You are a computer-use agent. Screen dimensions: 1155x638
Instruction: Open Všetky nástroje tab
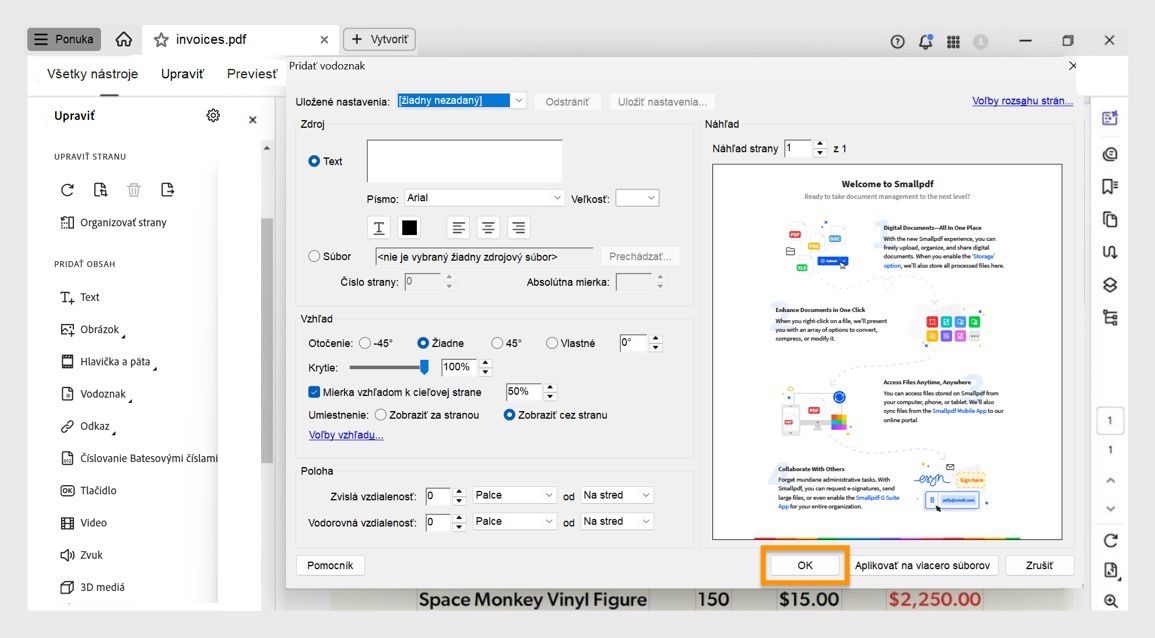[x=93, y=74]
